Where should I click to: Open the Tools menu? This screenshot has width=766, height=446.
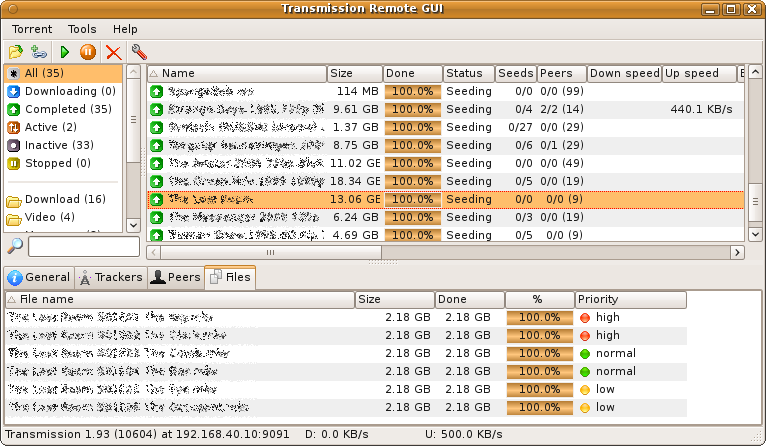(82, 29)
